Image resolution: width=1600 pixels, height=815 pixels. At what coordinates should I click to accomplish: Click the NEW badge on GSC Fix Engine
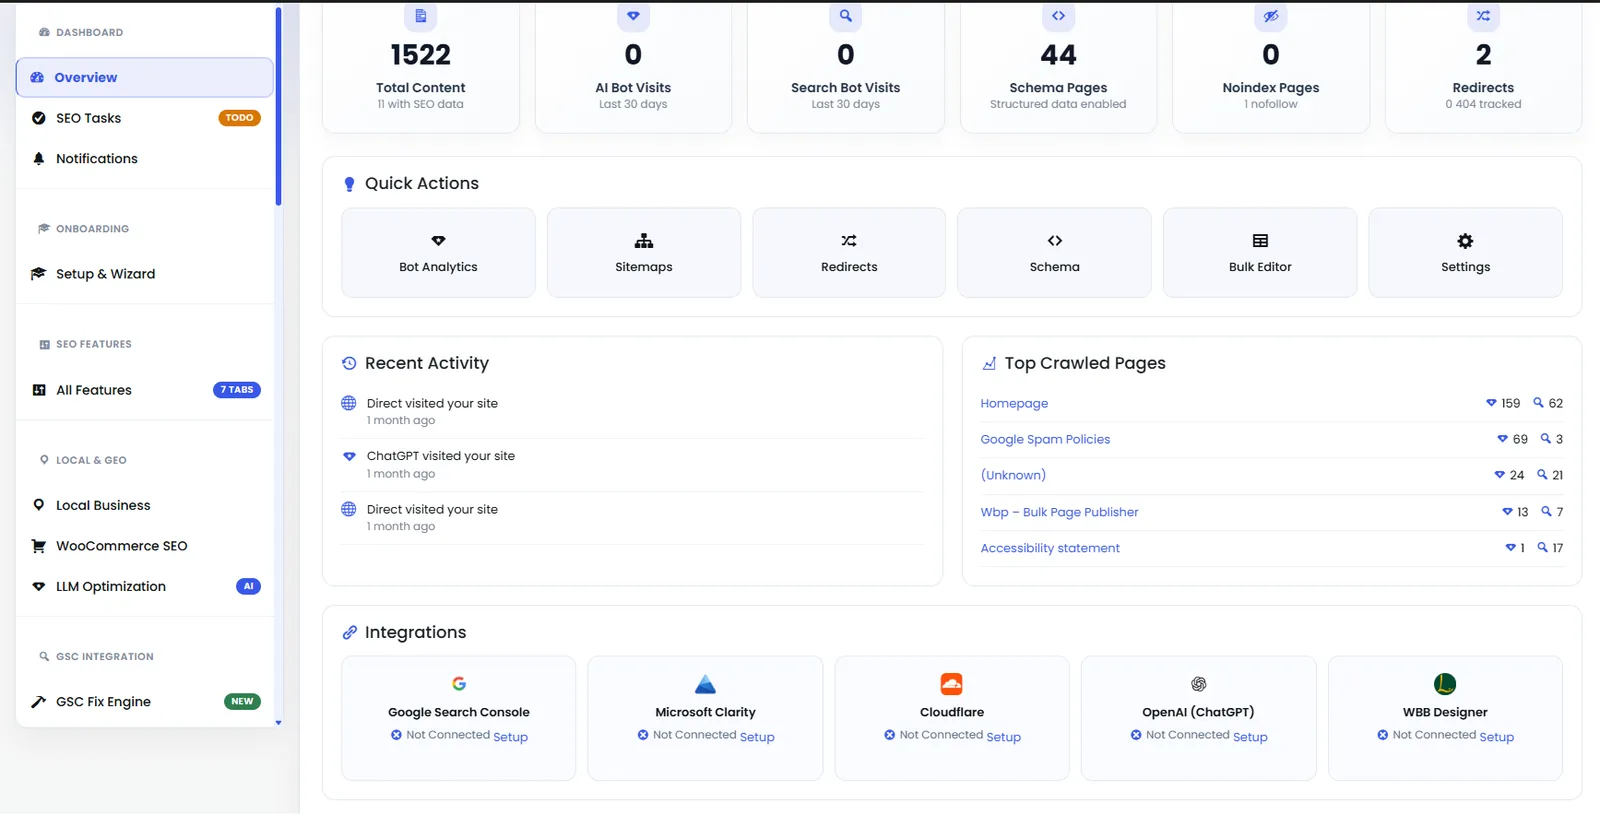tap(242, 702)
